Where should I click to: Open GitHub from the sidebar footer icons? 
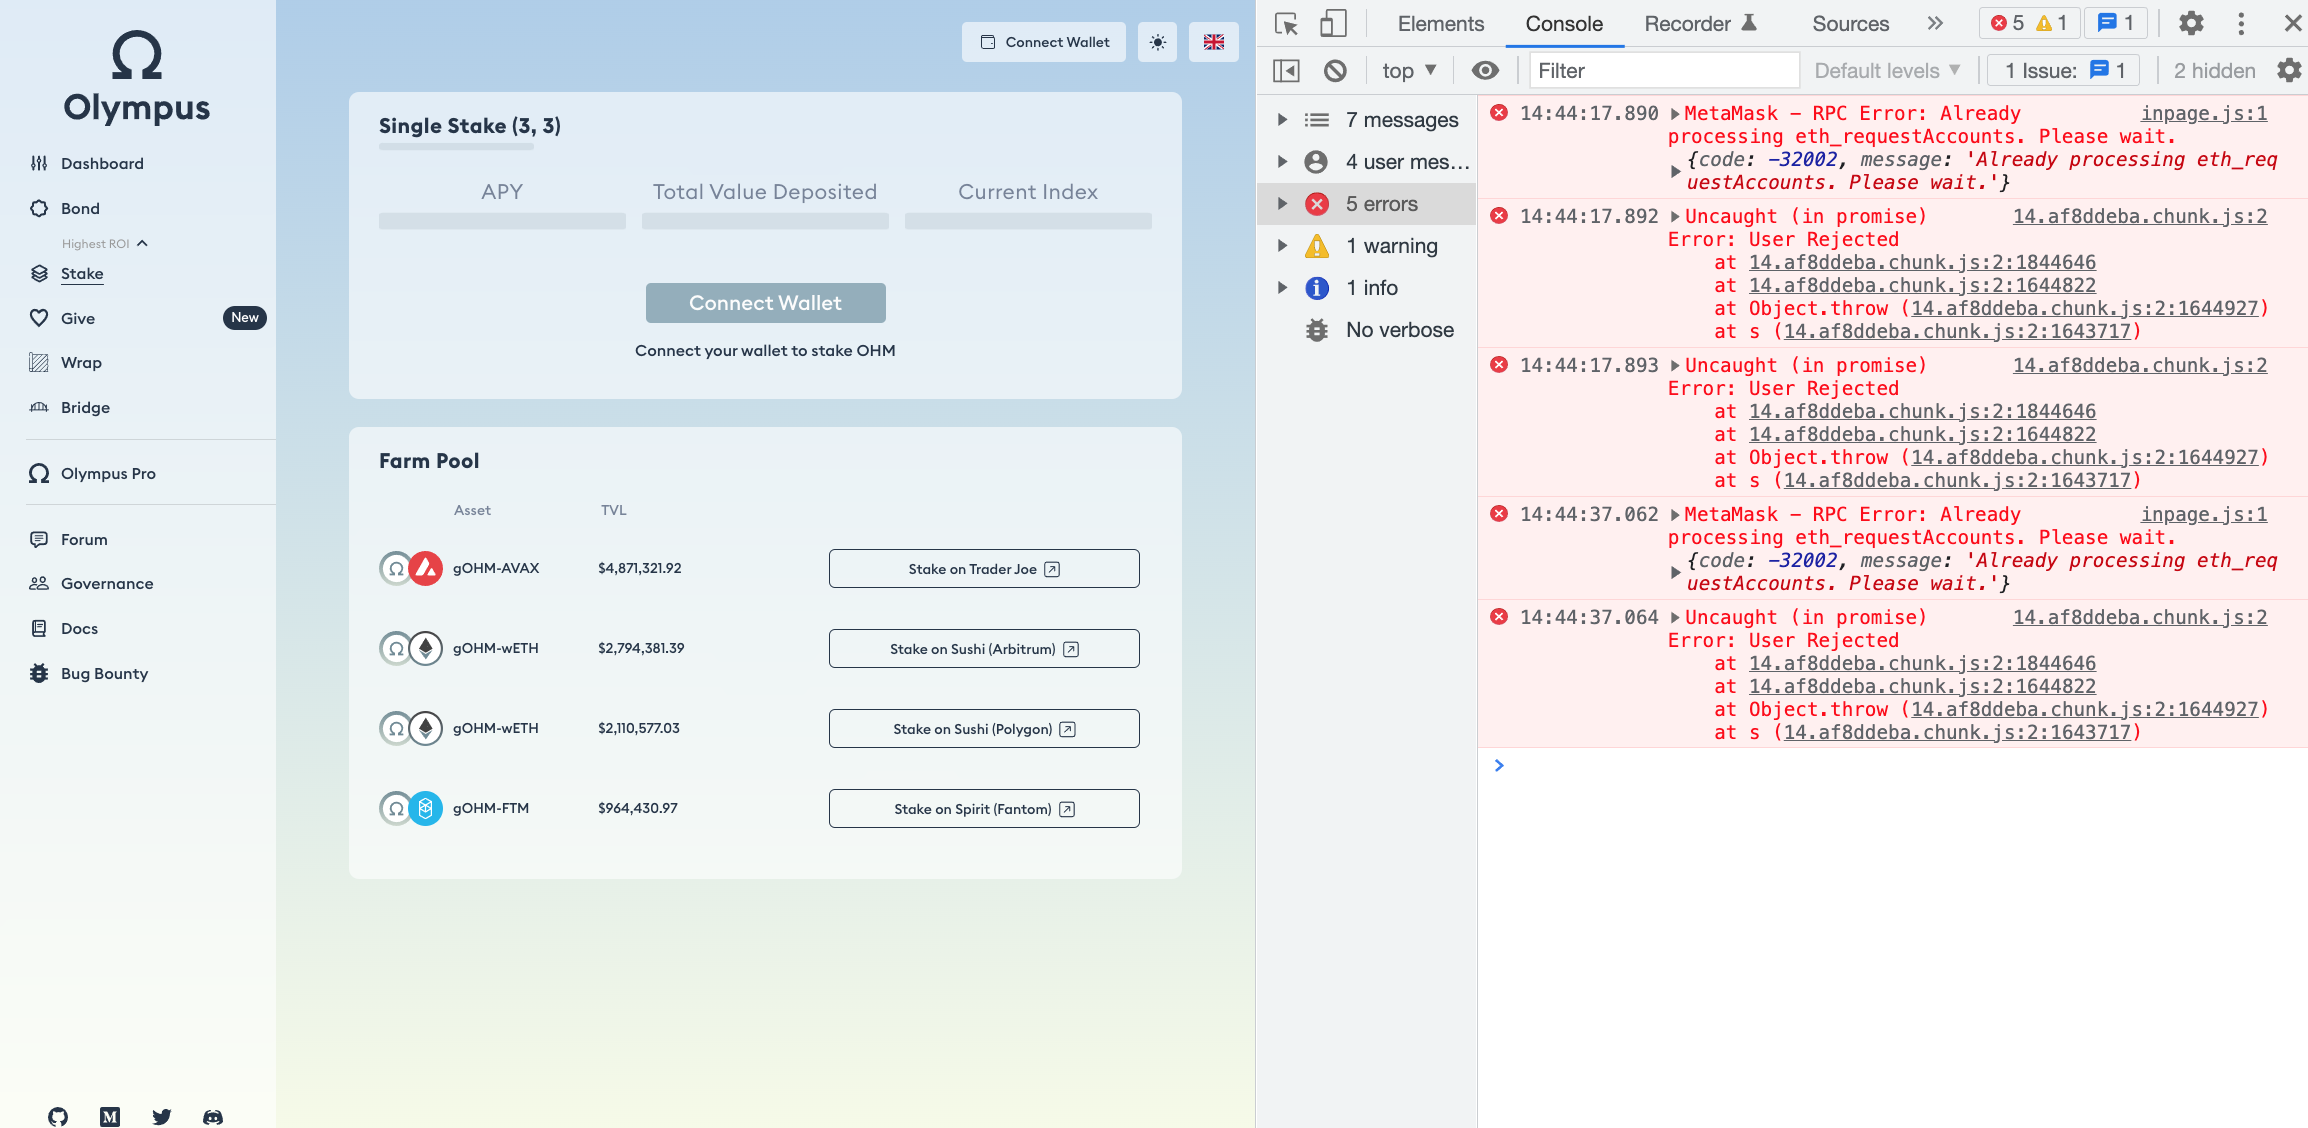point(57,1117)
